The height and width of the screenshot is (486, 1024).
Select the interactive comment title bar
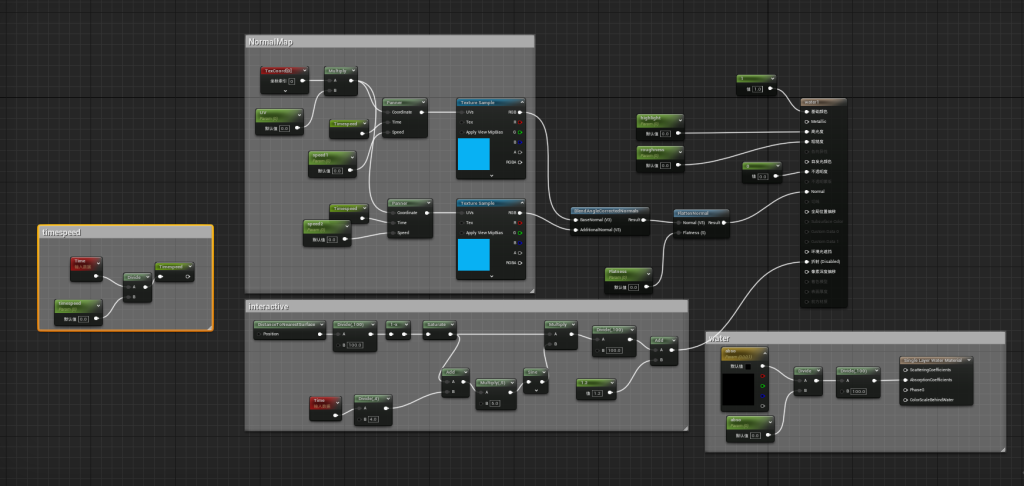(466, 306)
